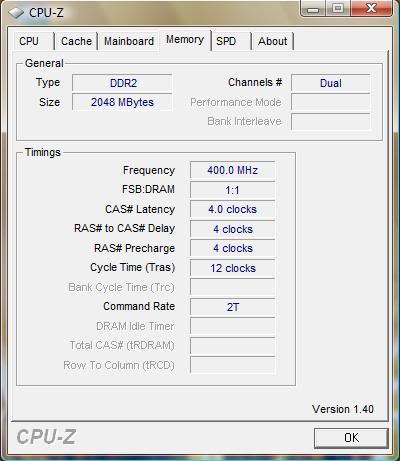Click the greyed Performance Mode label
Screen dimensions: 400x461
coord(236,102)
